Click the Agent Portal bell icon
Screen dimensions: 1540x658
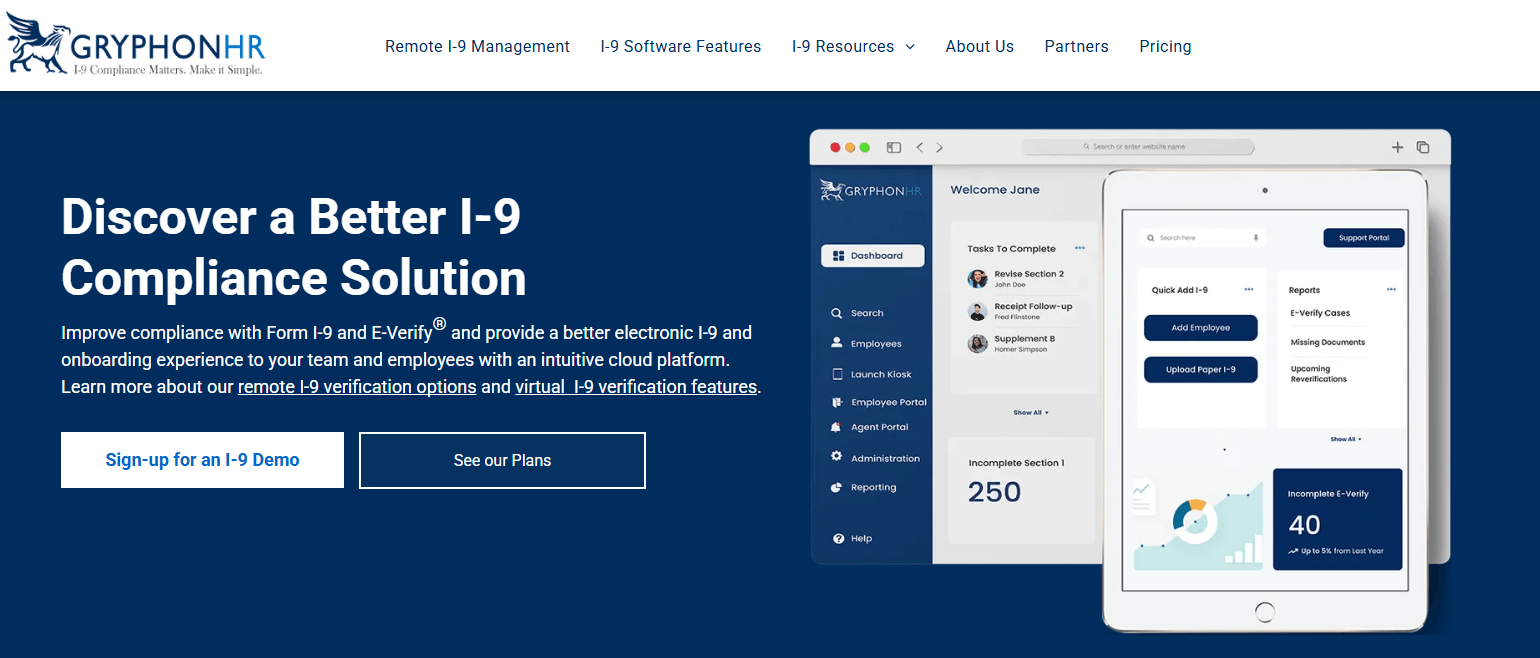click(837, 427)
